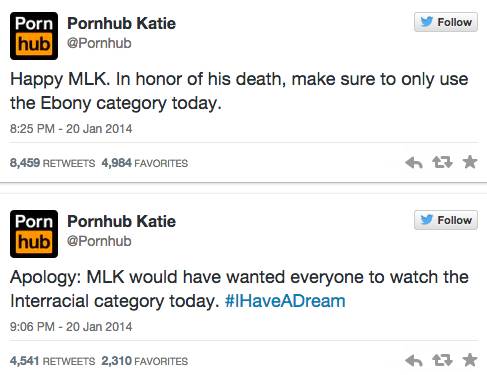
Task: Follow the account from second tweet
Action: tap(446, 220)
